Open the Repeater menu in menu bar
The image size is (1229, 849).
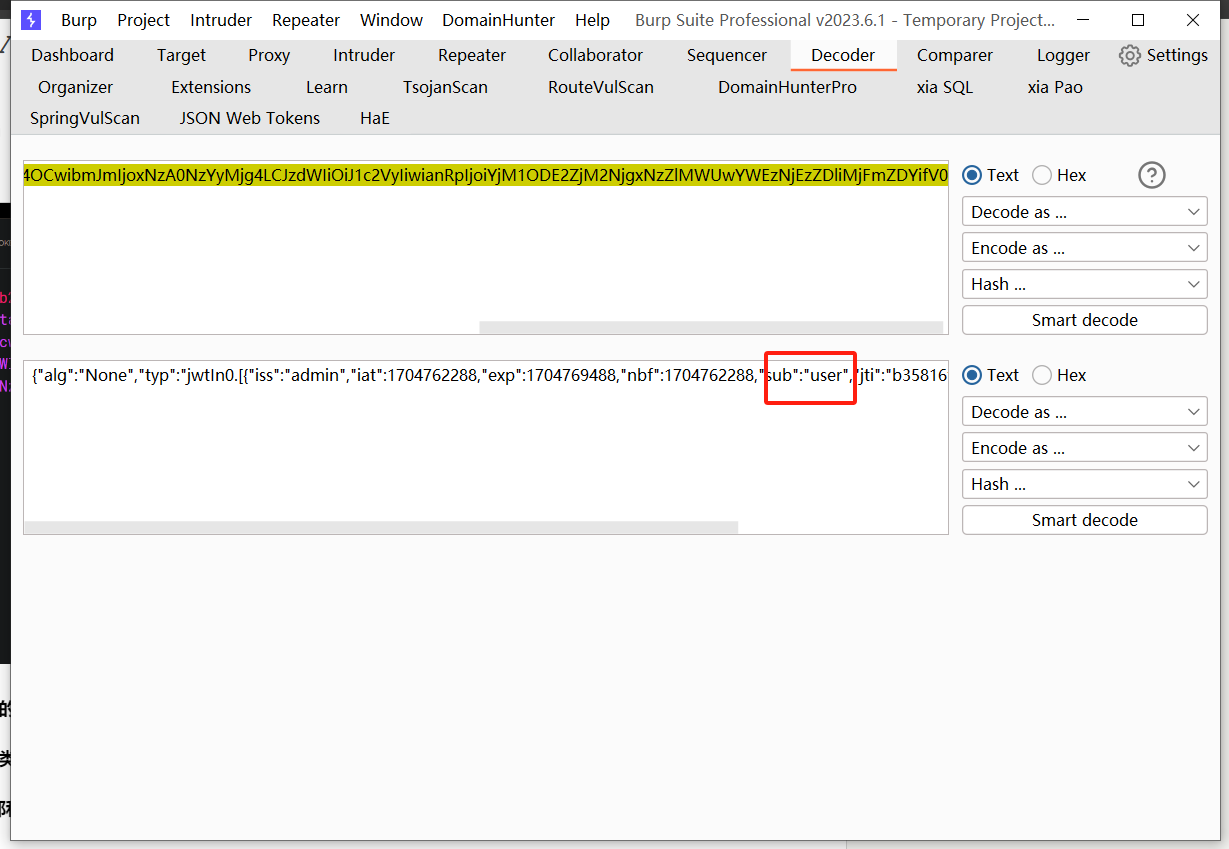point(306,20)
